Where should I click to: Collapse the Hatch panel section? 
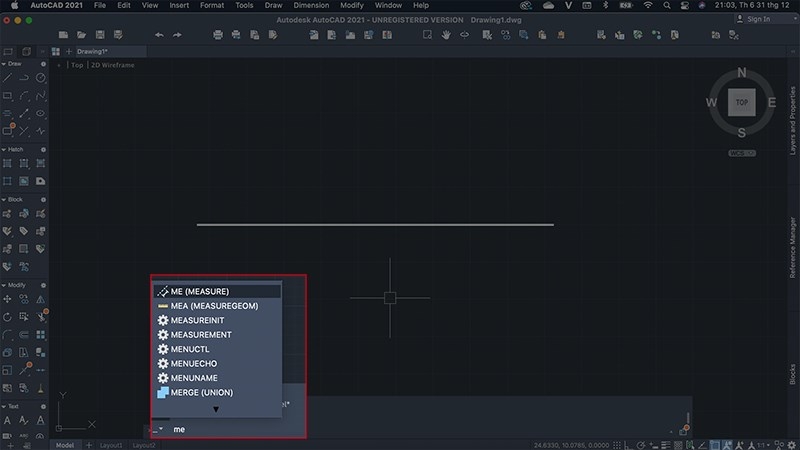tap(4, 149)
